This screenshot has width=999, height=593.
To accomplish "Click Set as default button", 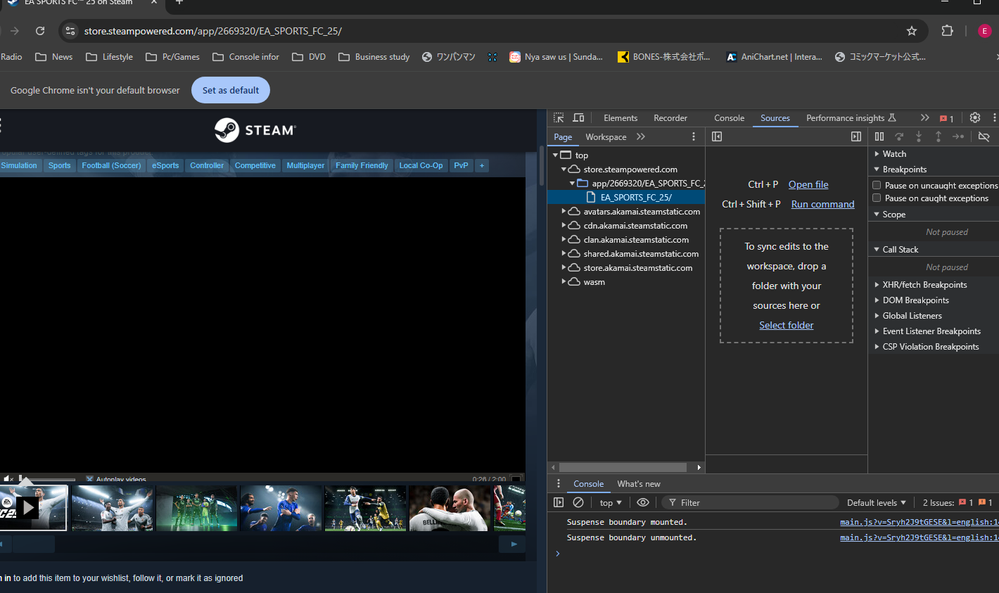I will click(231, 90).
